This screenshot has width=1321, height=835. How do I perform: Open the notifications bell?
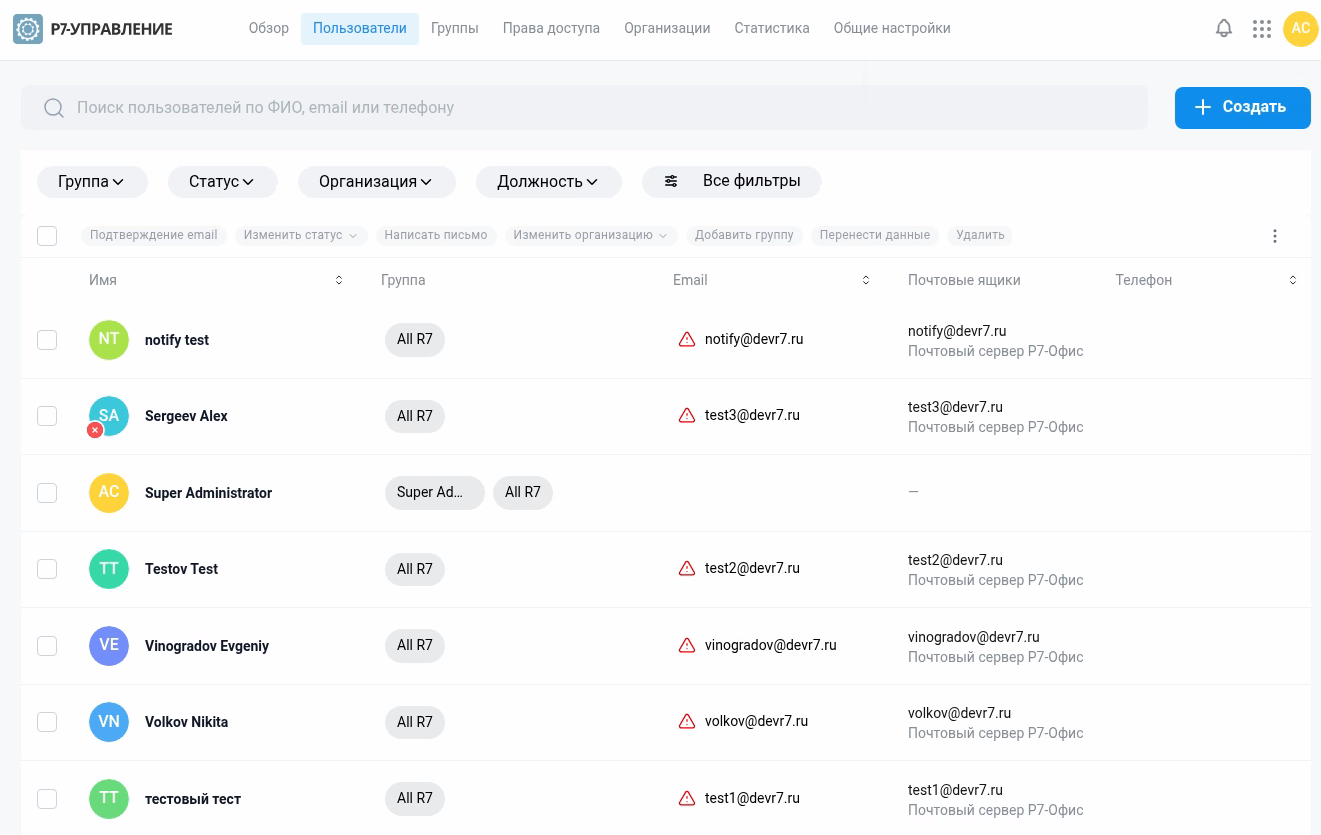pyautogui.click(x=1224, y=28)
